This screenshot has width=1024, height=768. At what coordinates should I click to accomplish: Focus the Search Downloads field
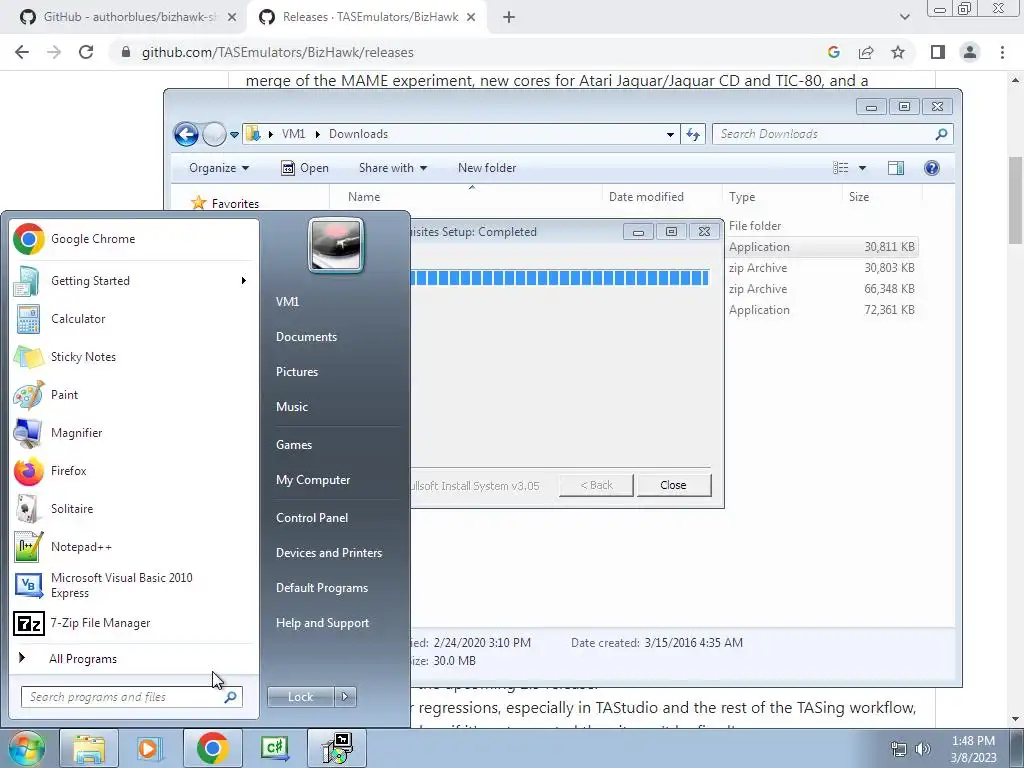click(x=833, y=134)
